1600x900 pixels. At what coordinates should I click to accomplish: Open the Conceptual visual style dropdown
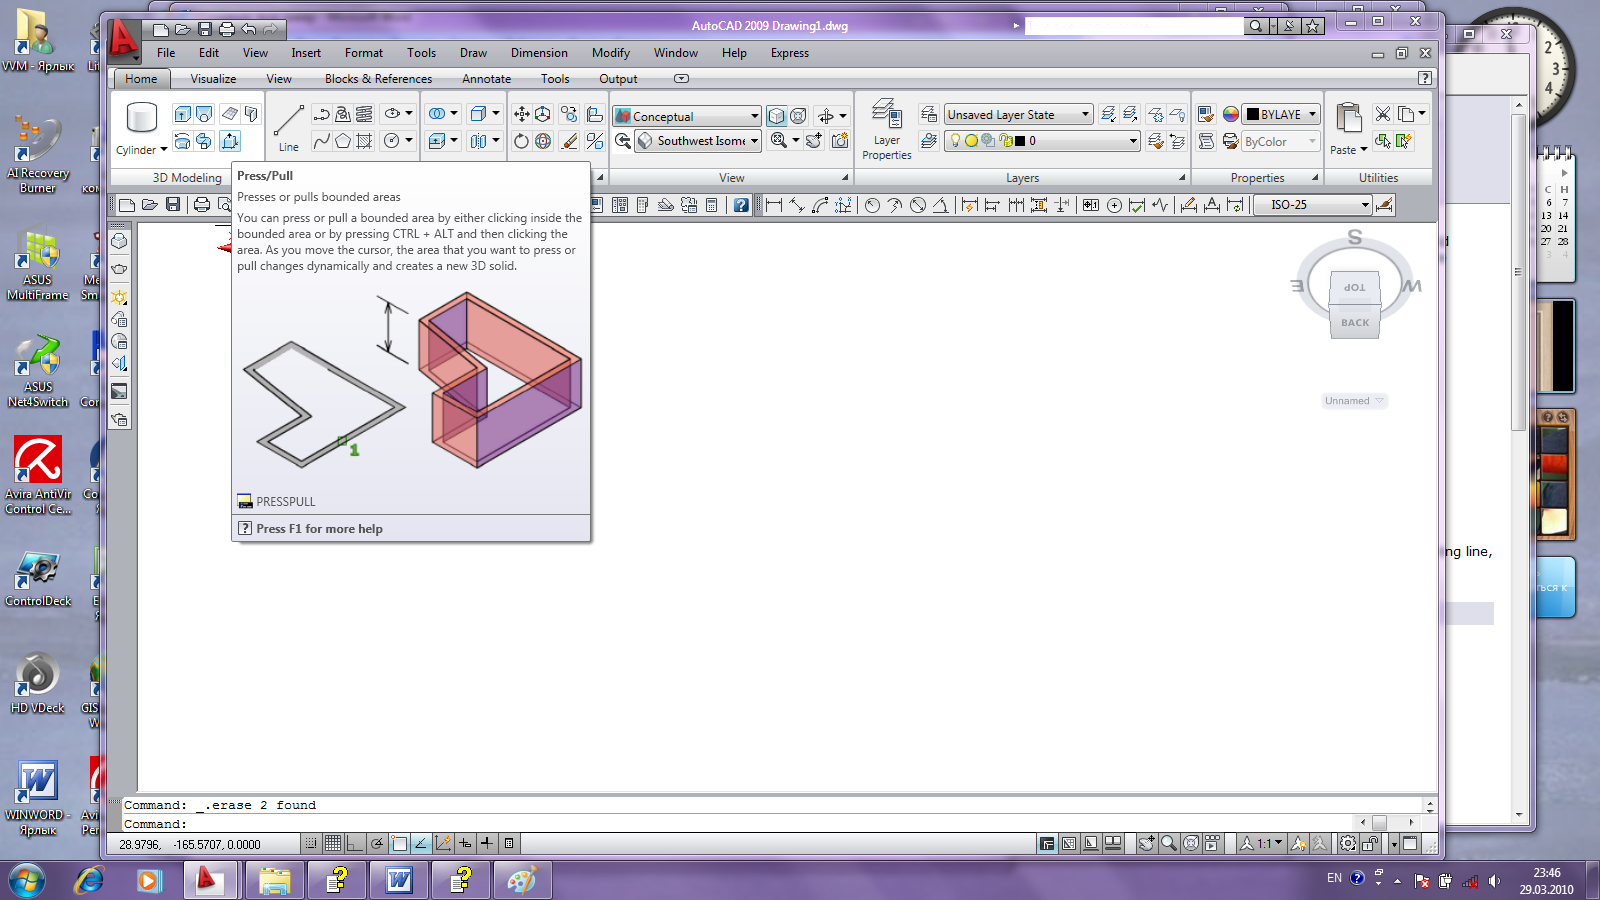click(x=687, y=116)
